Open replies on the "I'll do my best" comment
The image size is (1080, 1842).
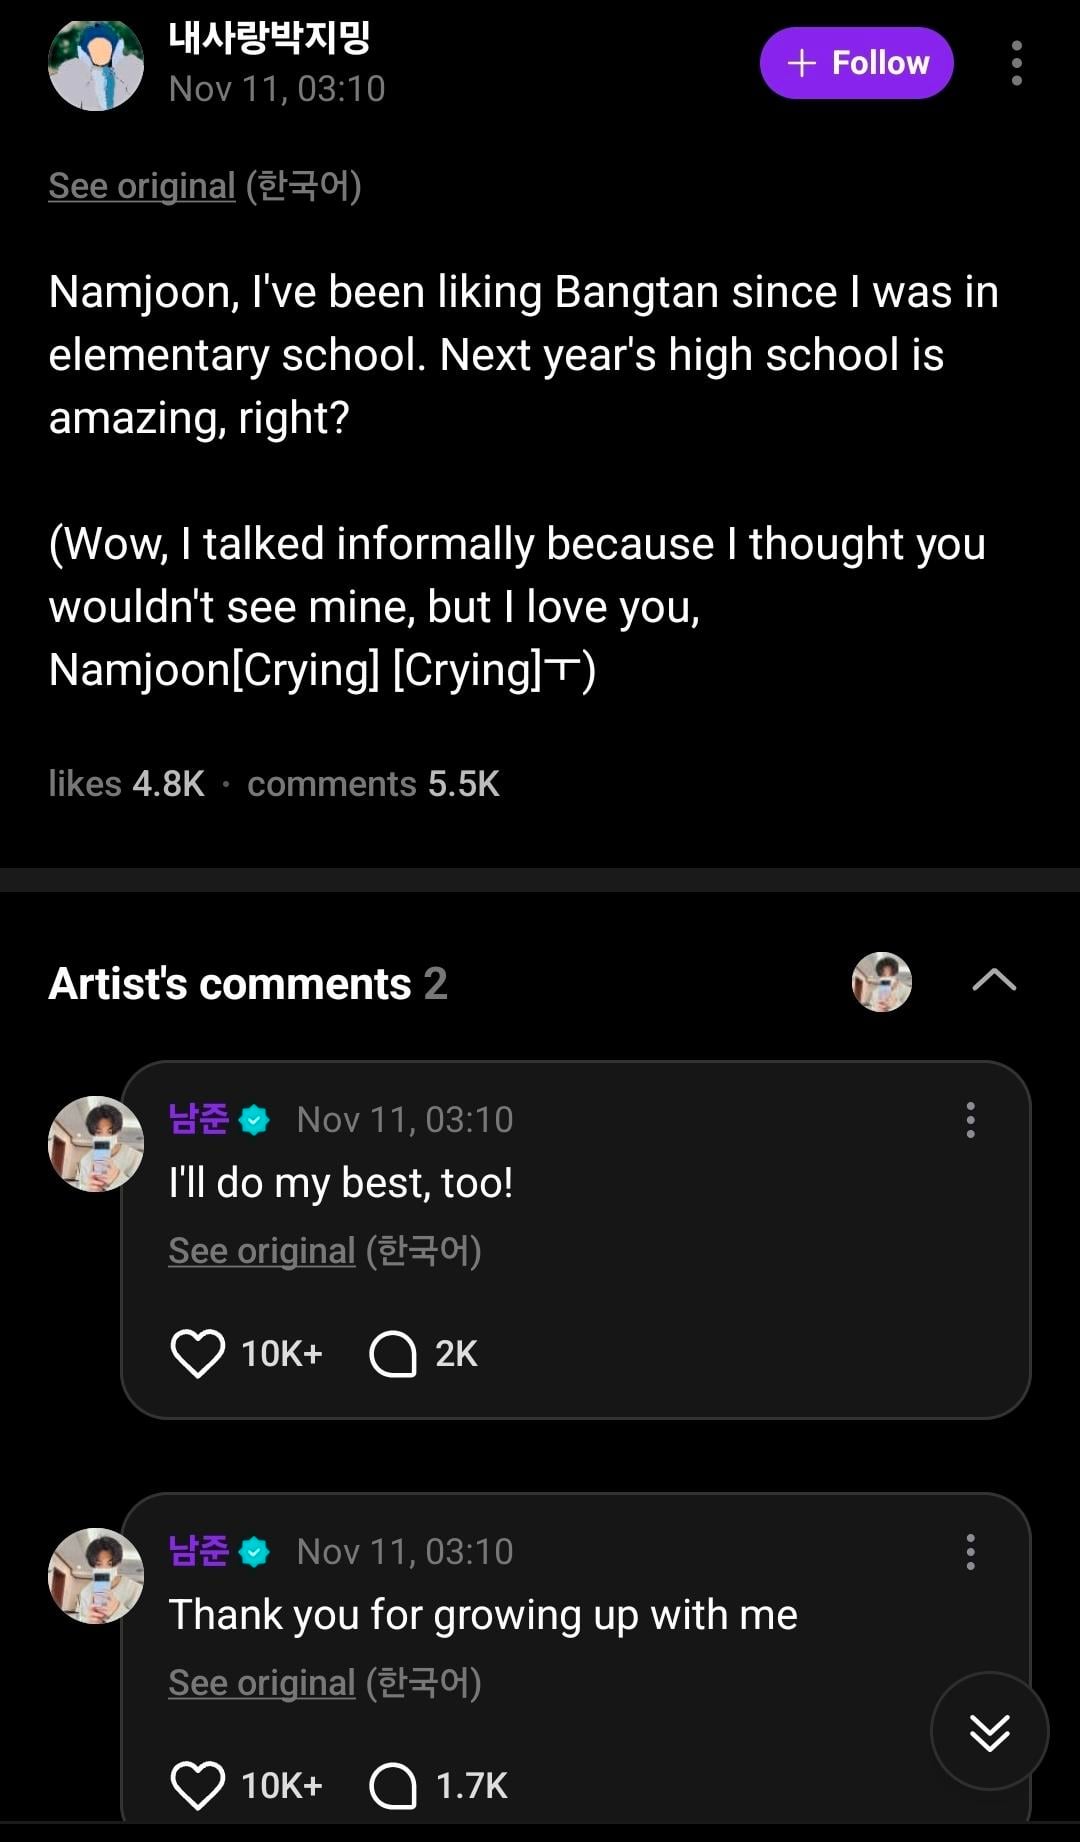(393, 1354)
